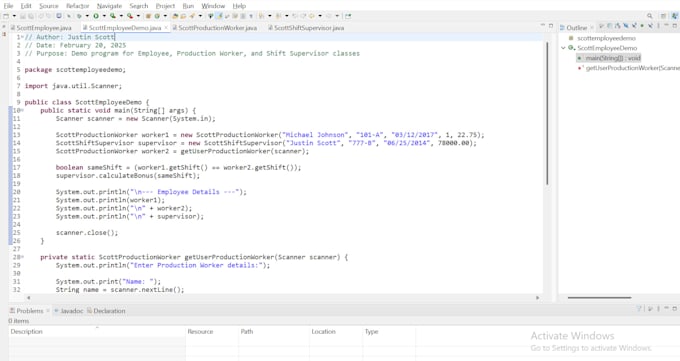Open the External Tools dropdown arrow
Viewport: 680px width, 361px height.
tap(138, 16)
